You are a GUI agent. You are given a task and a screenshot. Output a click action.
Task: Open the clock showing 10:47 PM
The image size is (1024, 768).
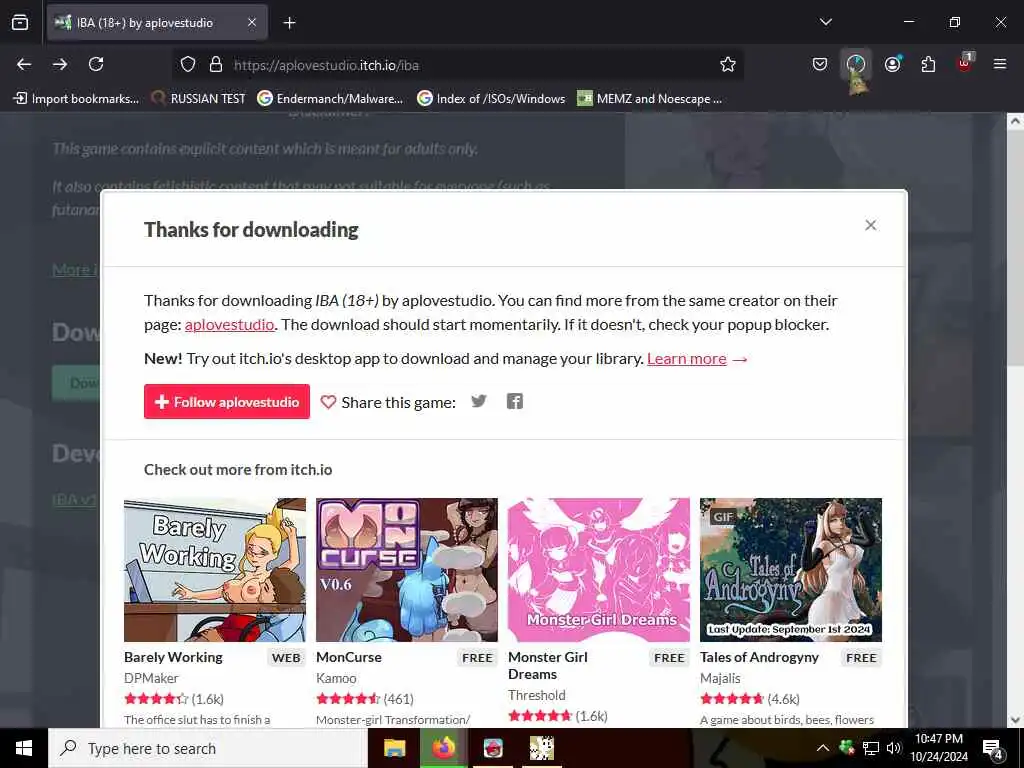938,748
